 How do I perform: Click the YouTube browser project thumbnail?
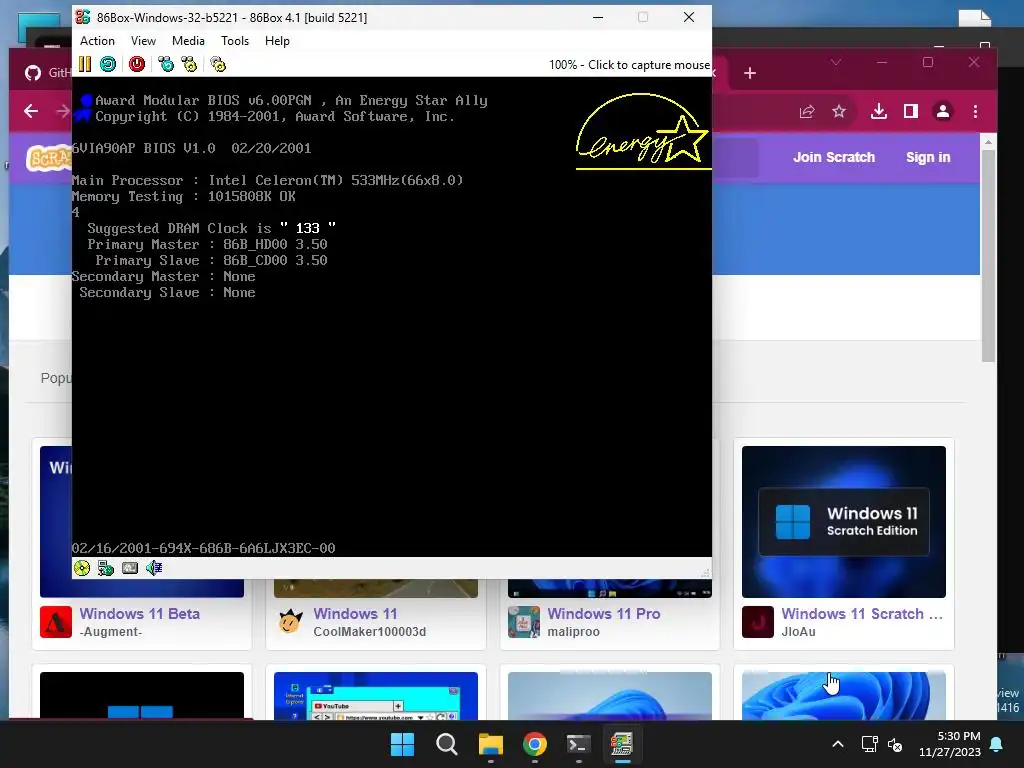[376, 696]
